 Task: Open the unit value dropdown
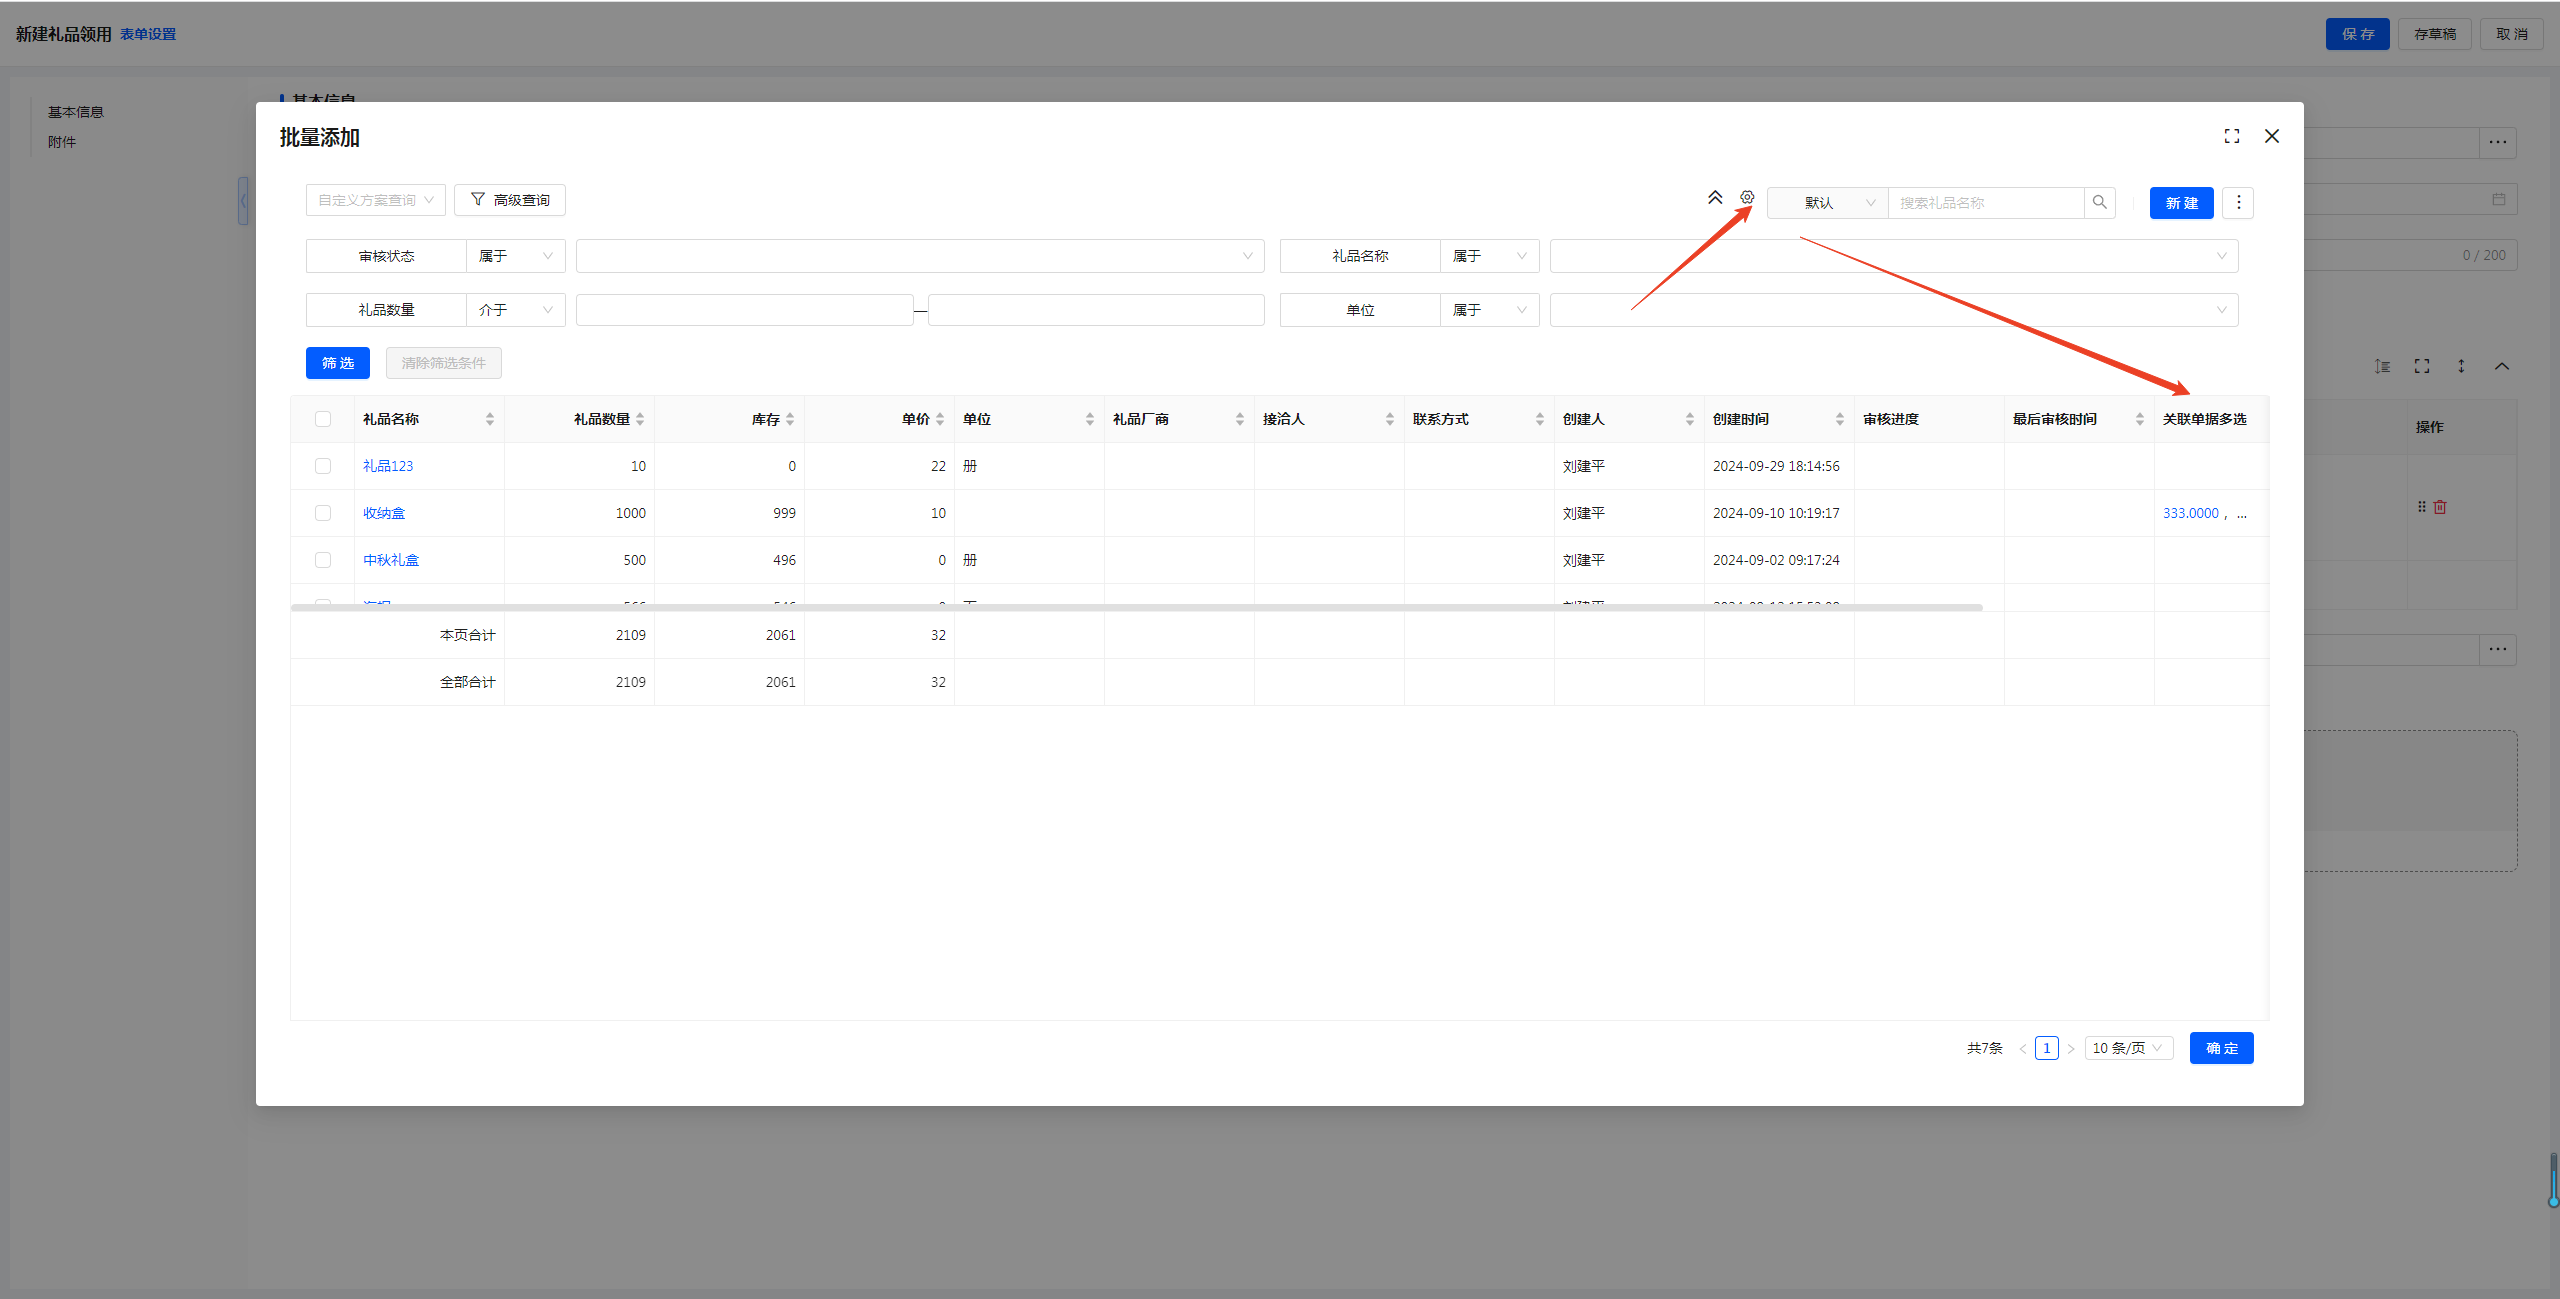click(1894, 310)
